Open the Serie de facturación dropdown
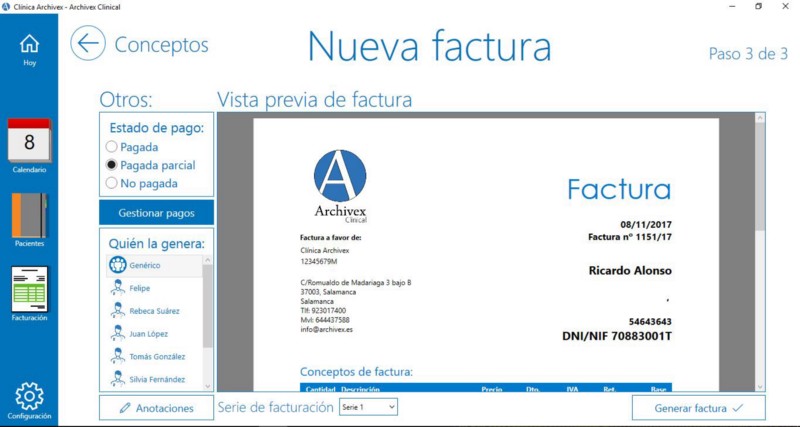This screenshot has width=800, height=427. point(368,407)
